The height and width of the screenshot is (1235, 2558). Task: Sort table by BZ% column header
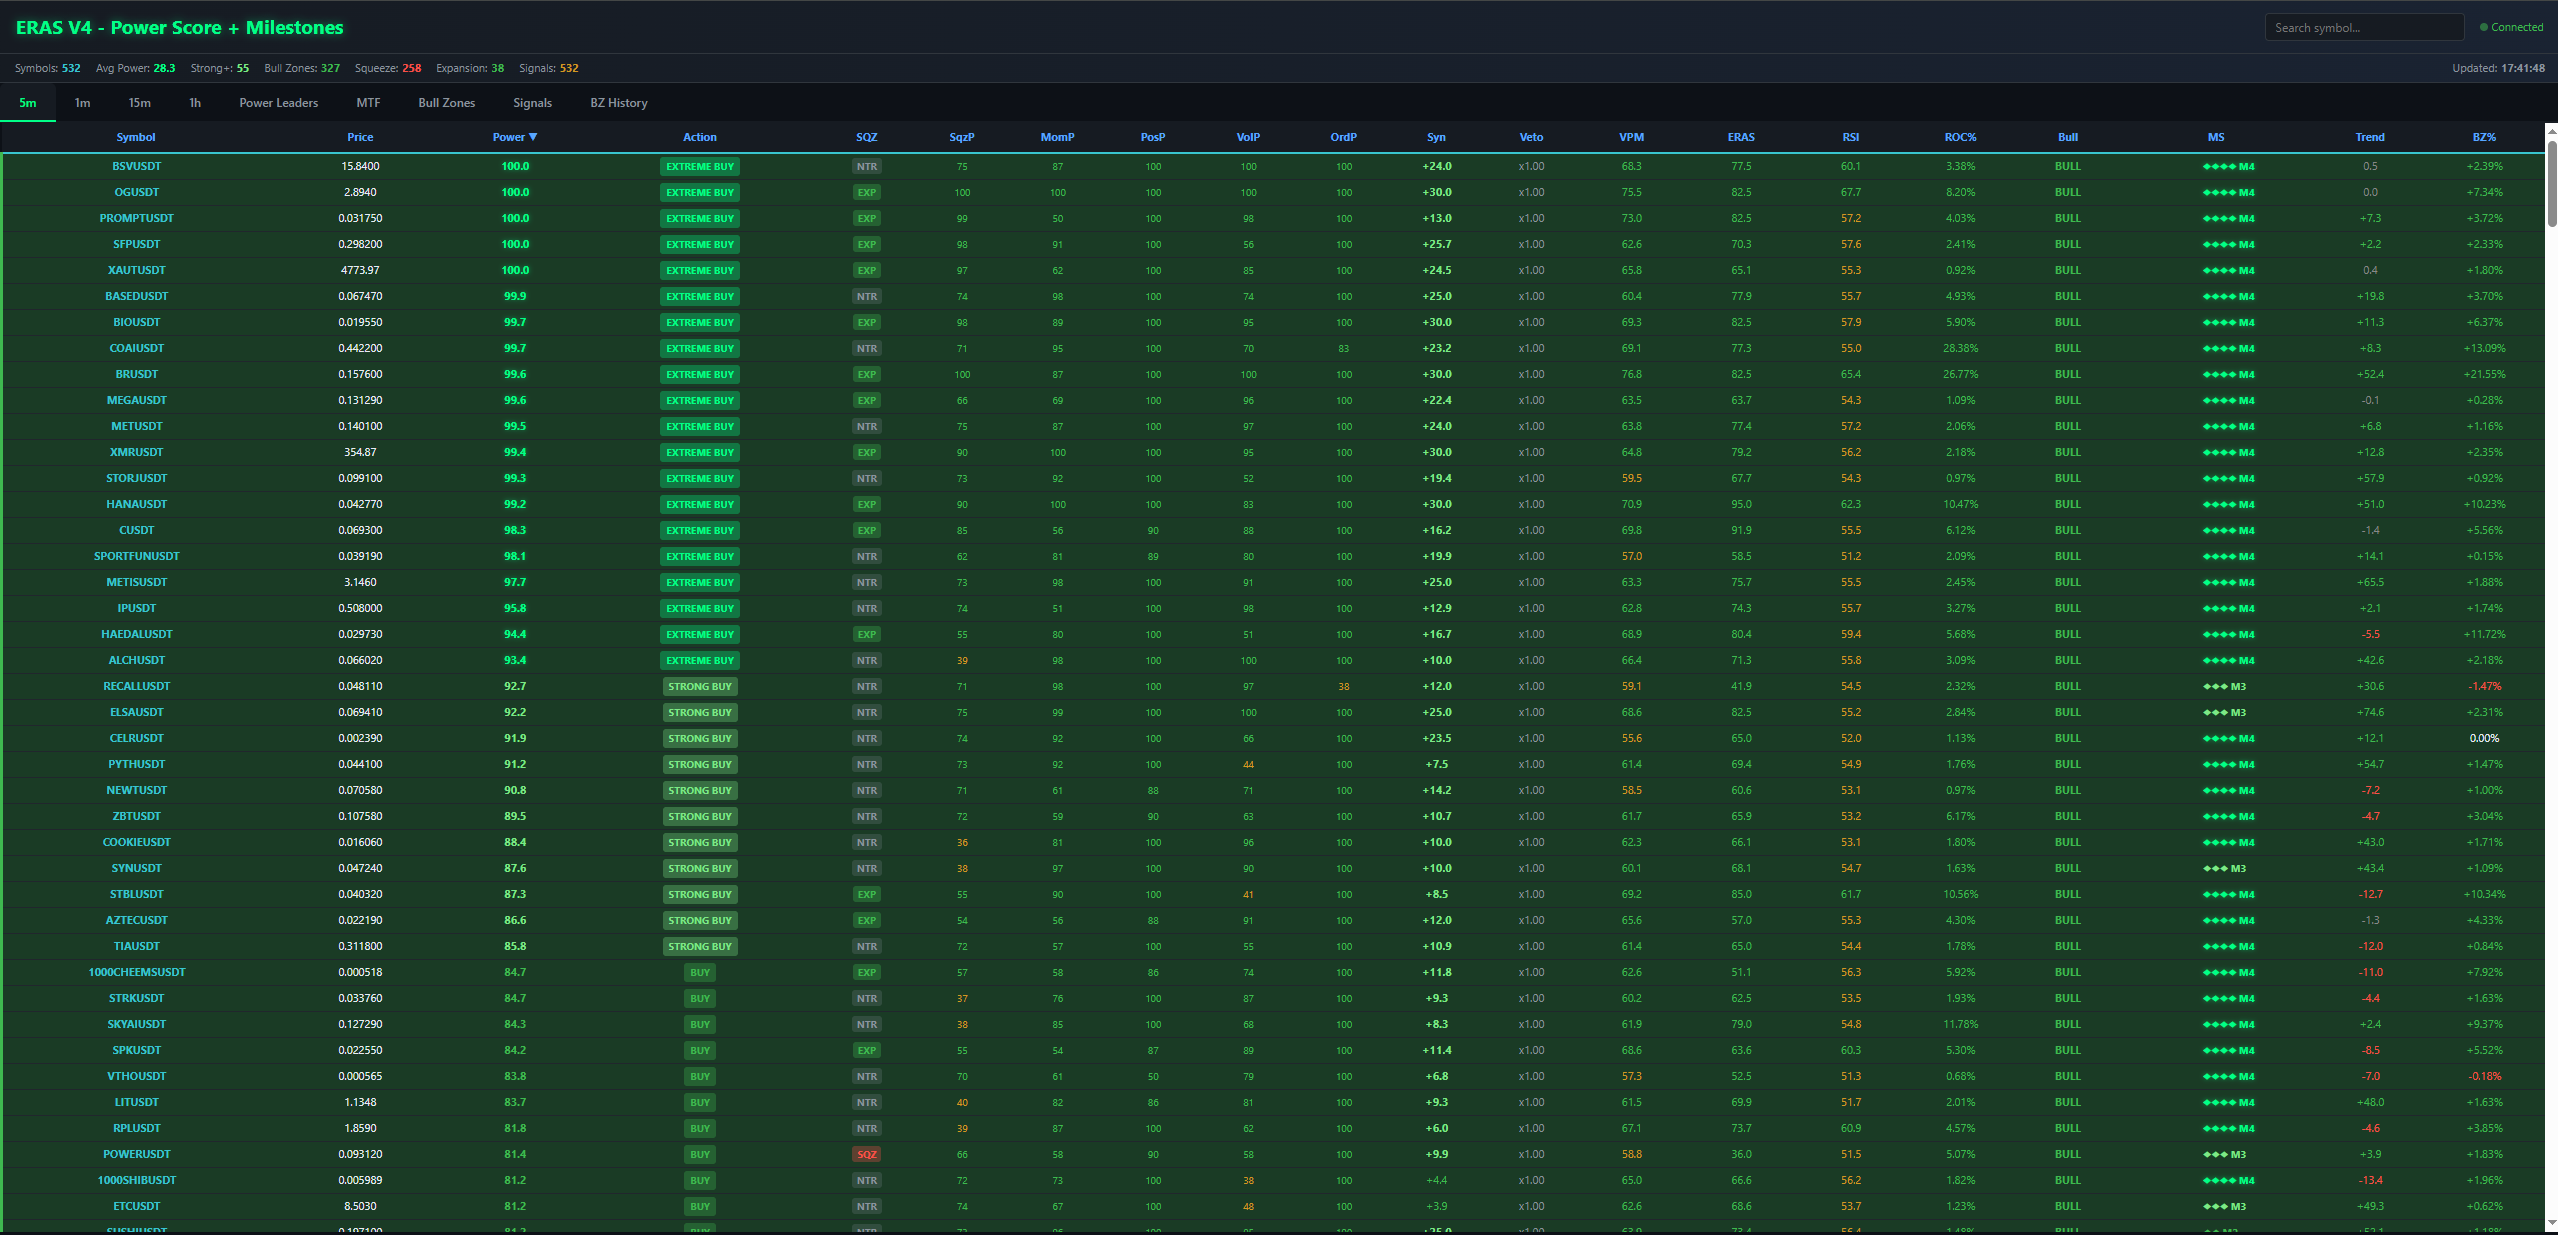tap(2484, 137)
